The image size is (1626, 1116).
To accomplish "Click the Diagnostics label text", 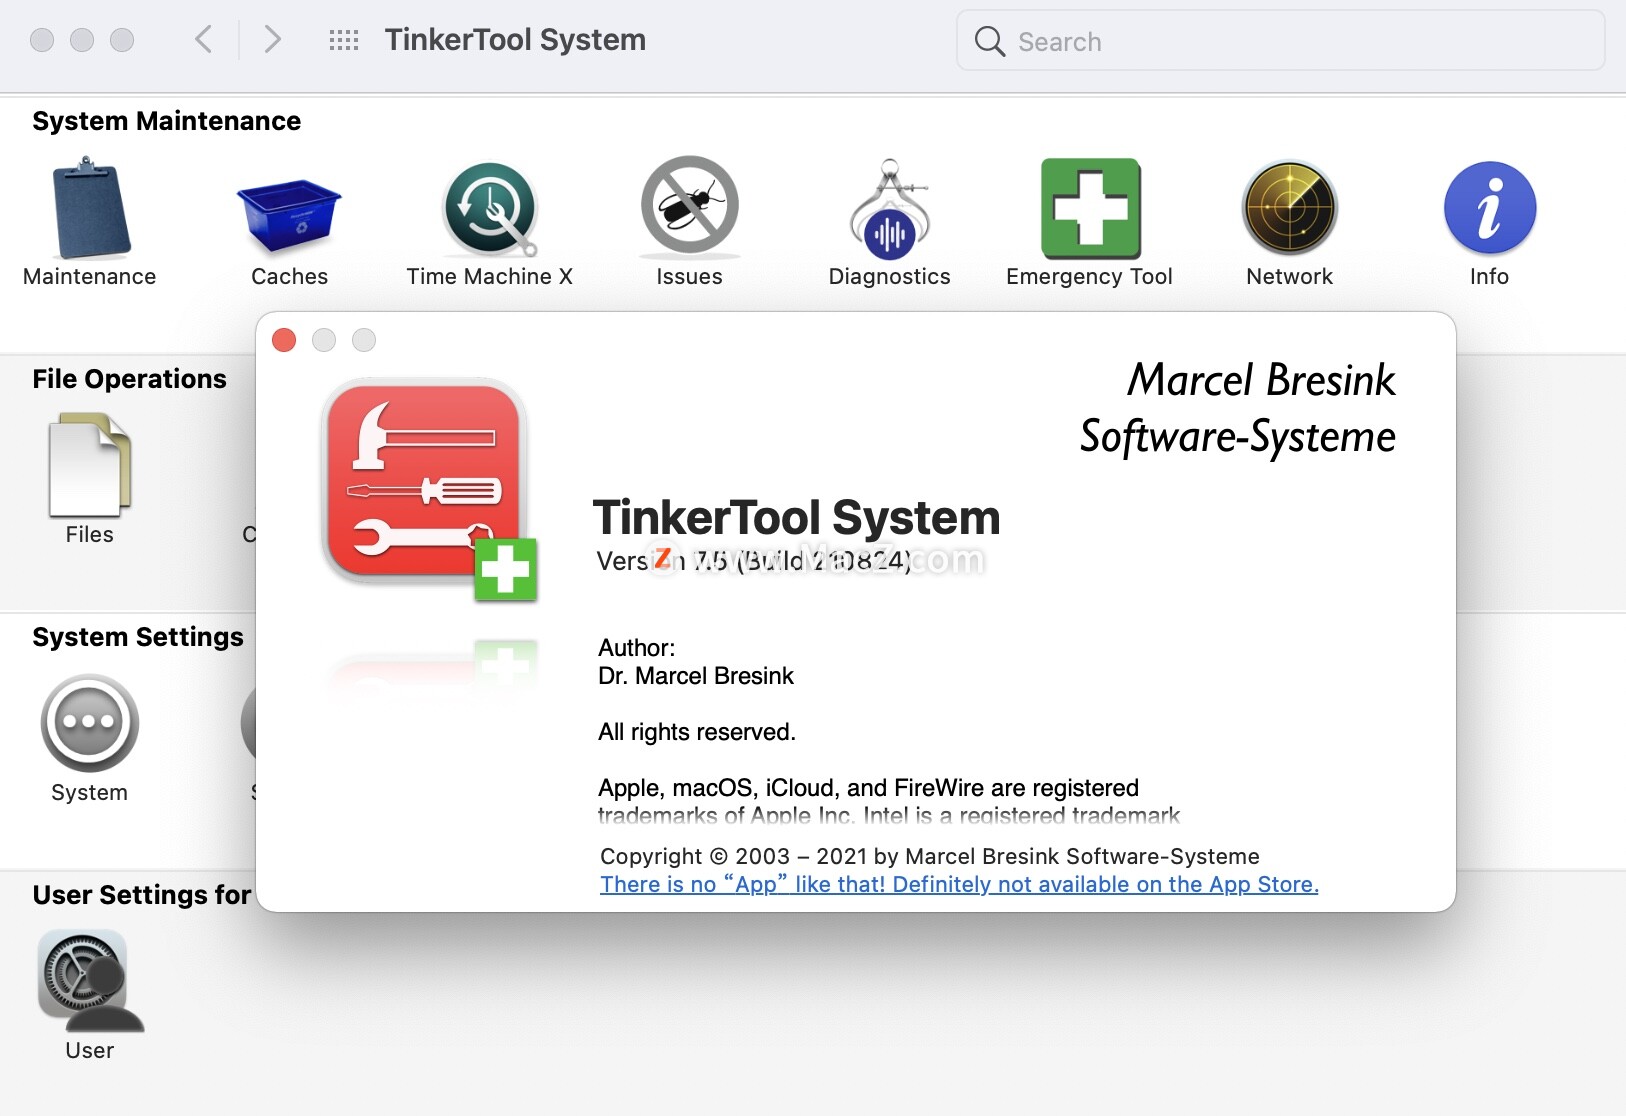I will point(890,277).
